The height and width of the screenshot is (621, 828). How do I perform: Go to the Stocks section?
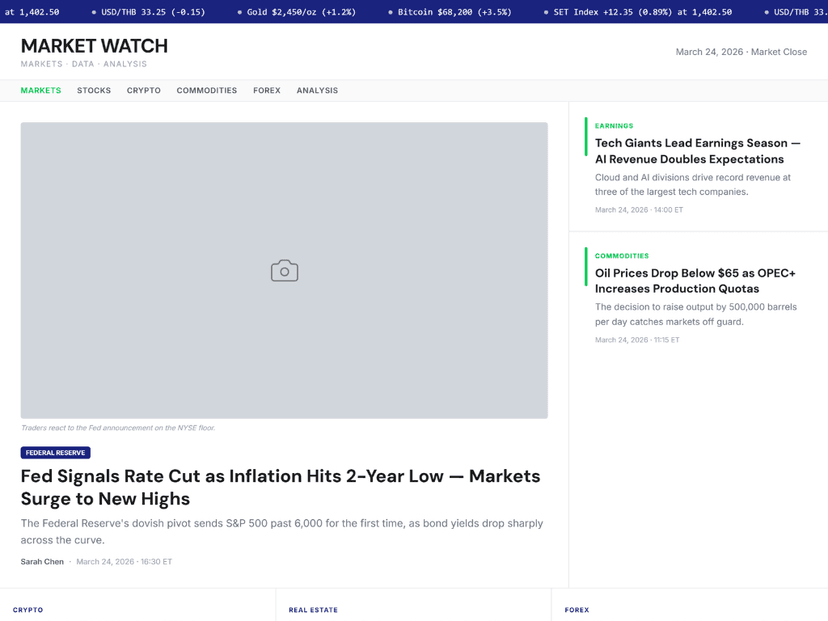pos(94,90)
